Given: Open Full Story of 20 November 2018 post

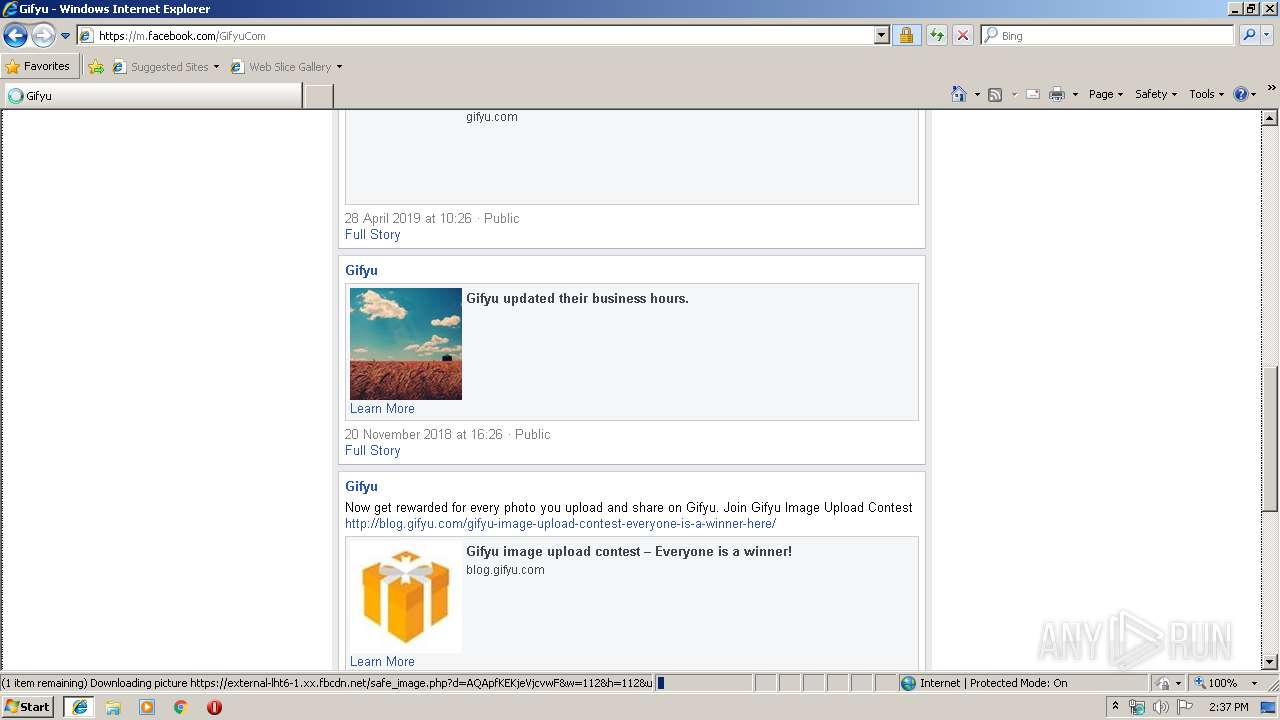Looking at the screenshot, I should click(x=372, y=451).
